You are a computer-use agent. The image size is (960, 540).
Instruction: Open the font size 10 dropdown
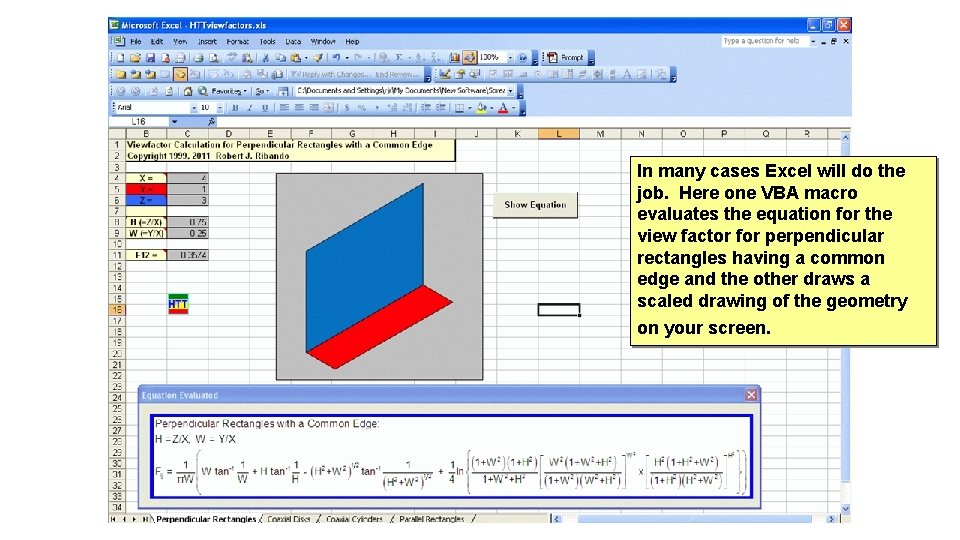click(x=220, y=108)
